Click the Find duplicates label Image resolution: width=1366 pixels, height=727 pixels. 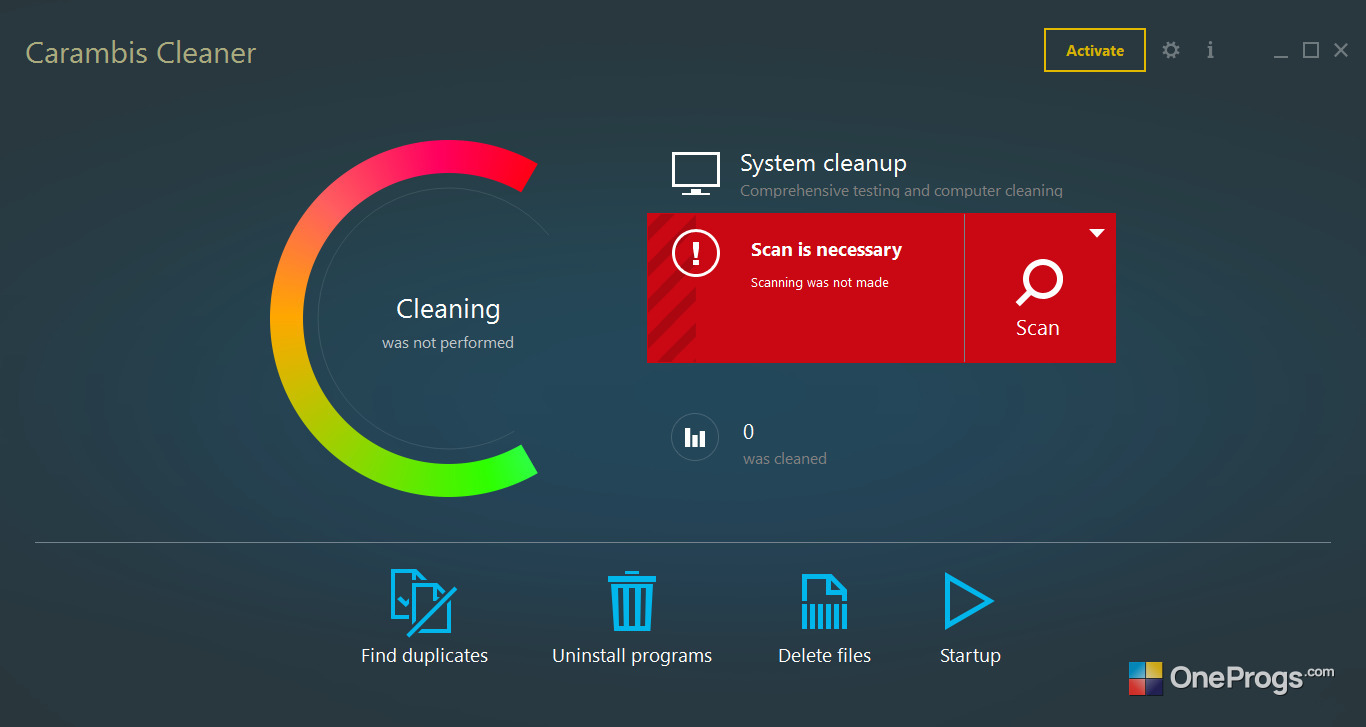(424, 656)
